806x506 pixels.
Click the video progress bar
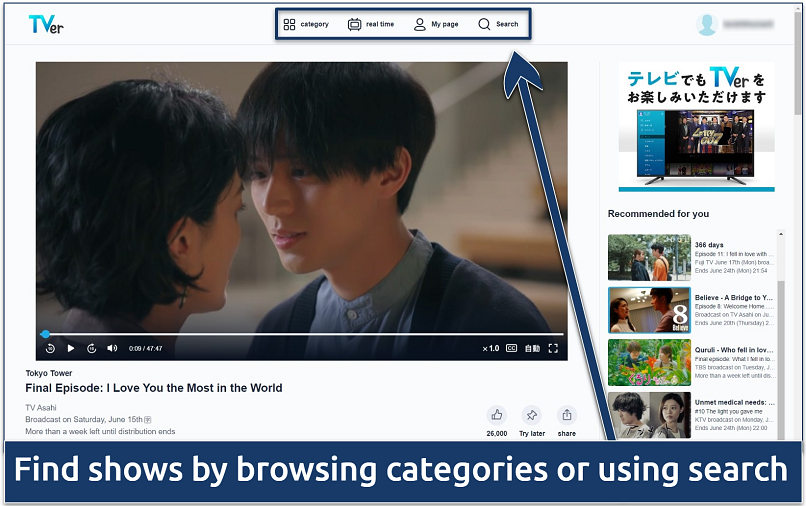click(302, 334)
